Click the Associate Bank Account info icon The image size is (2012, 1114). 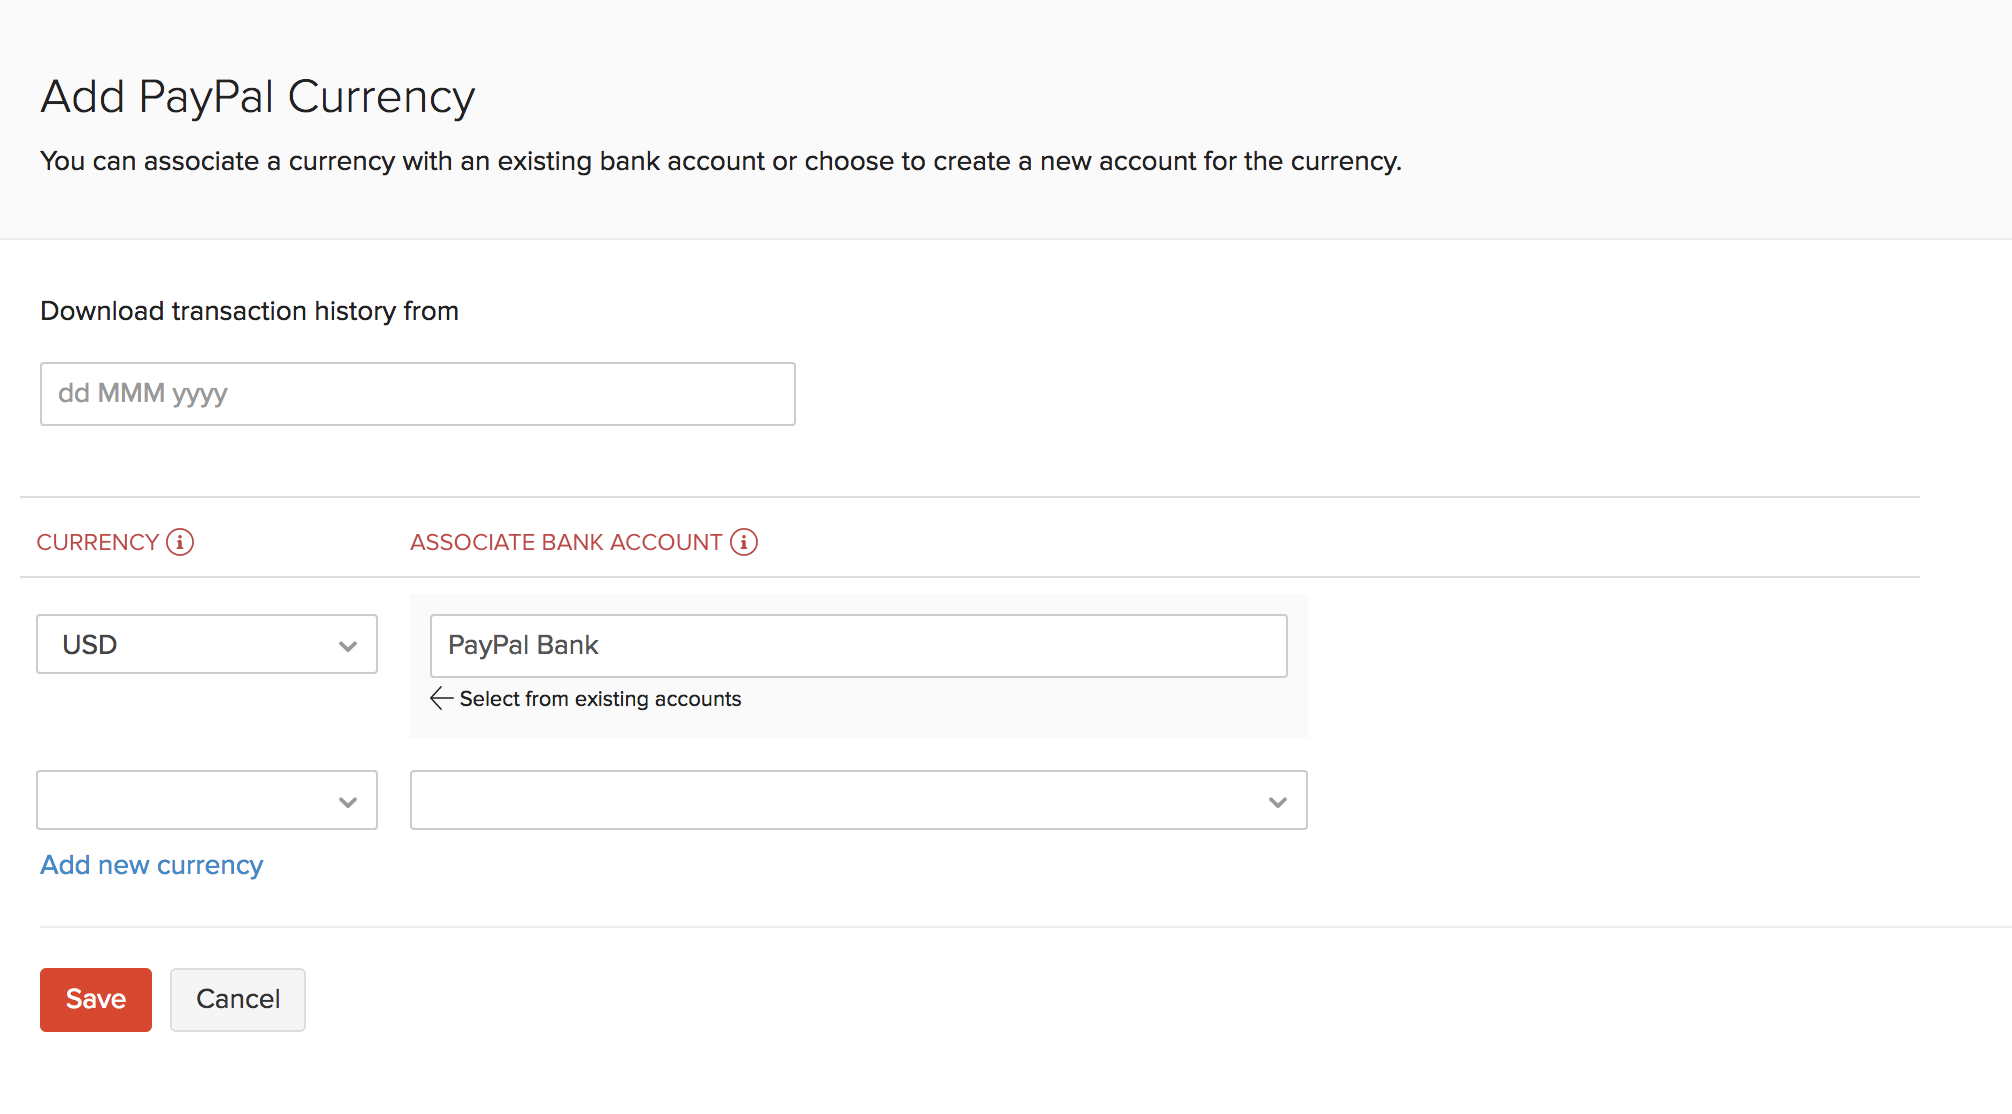tap(744, 542)
